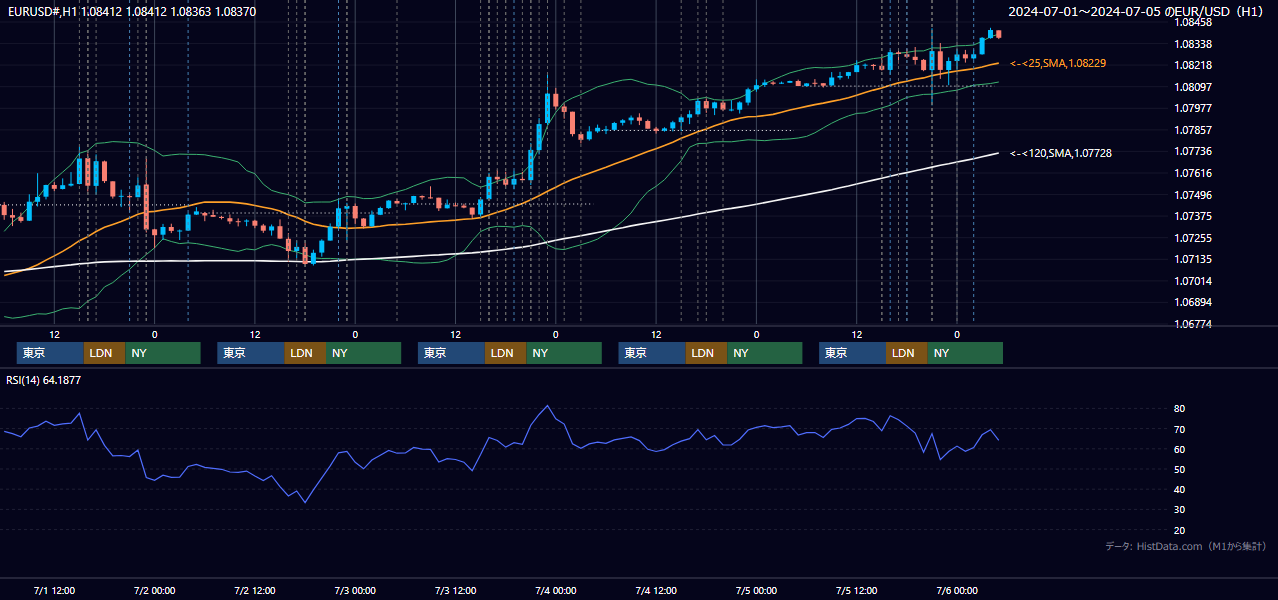Click price axis value 1.06774

point(1193,324)
